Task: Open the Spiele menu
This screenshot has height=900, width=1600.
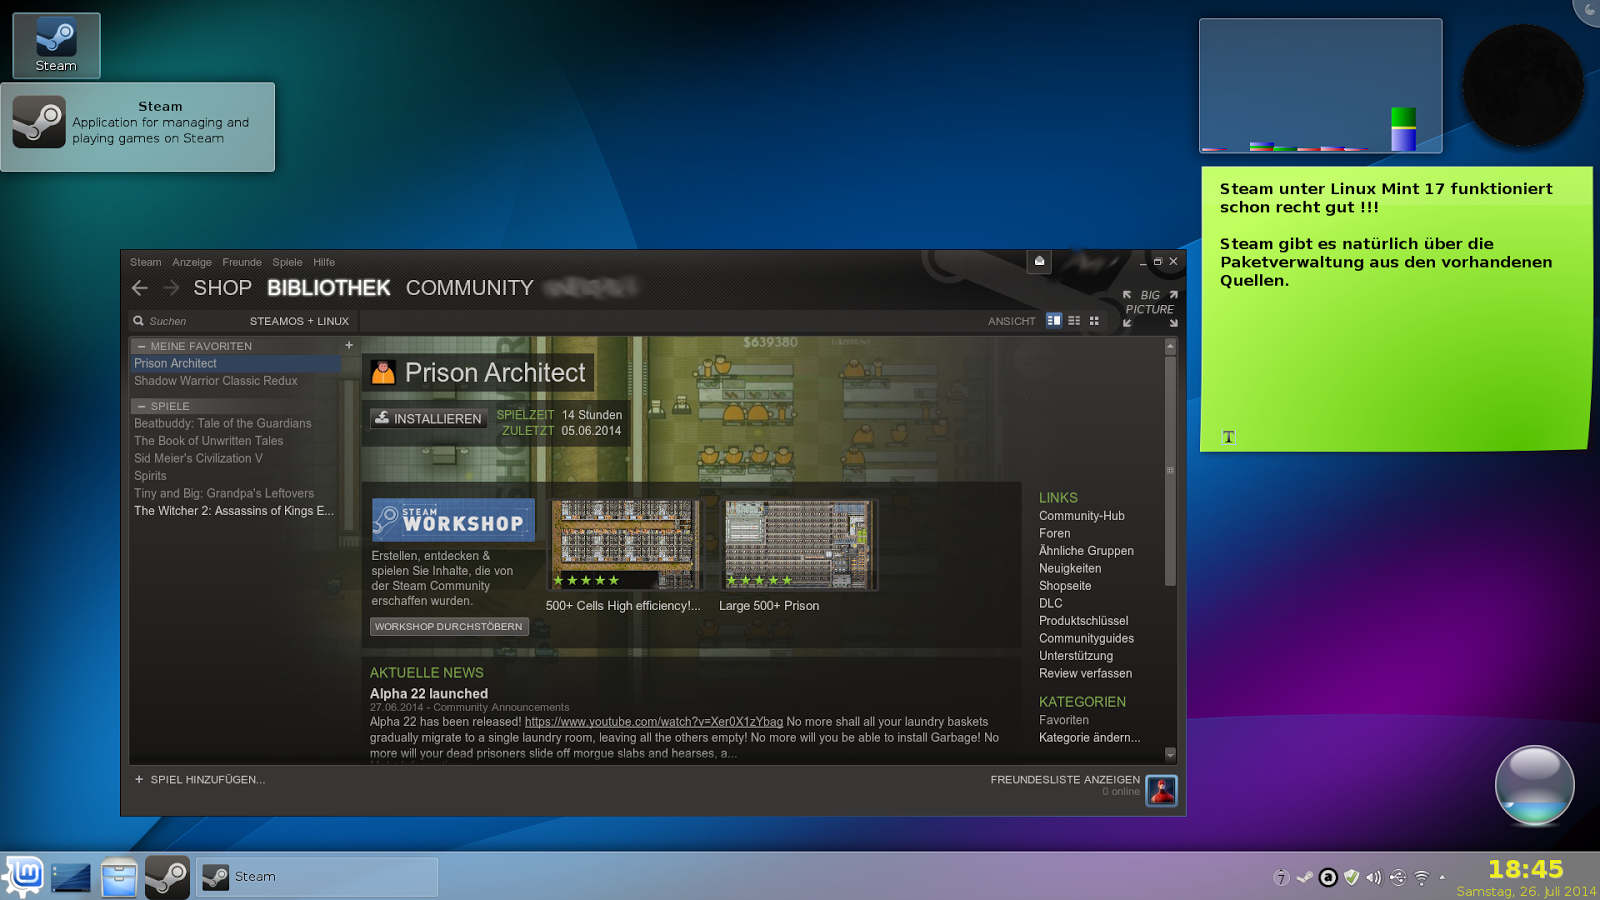Action: click(287, 262)
